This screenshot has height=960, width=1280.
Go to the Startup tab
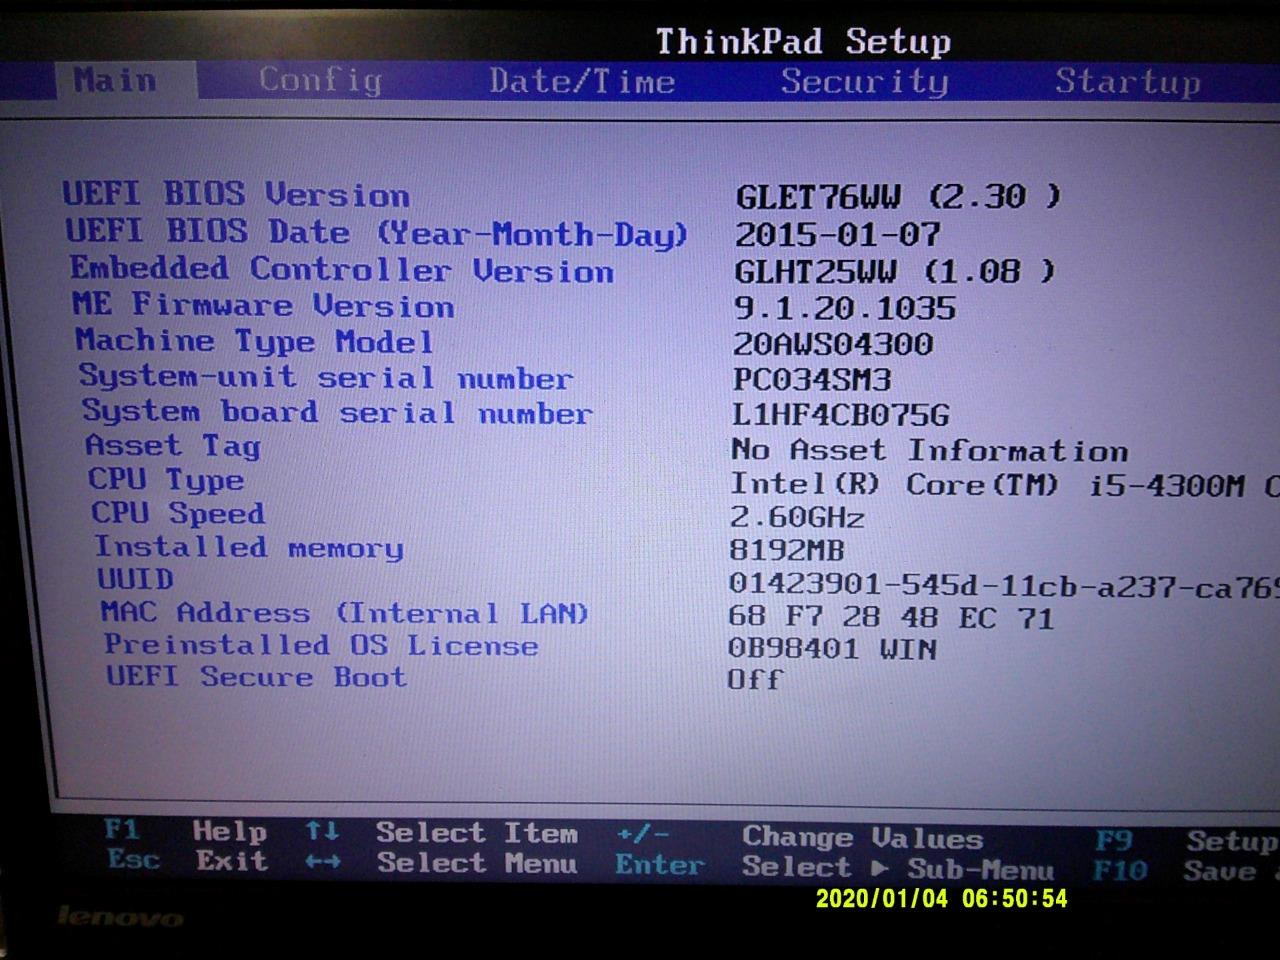click(1128, 81)
